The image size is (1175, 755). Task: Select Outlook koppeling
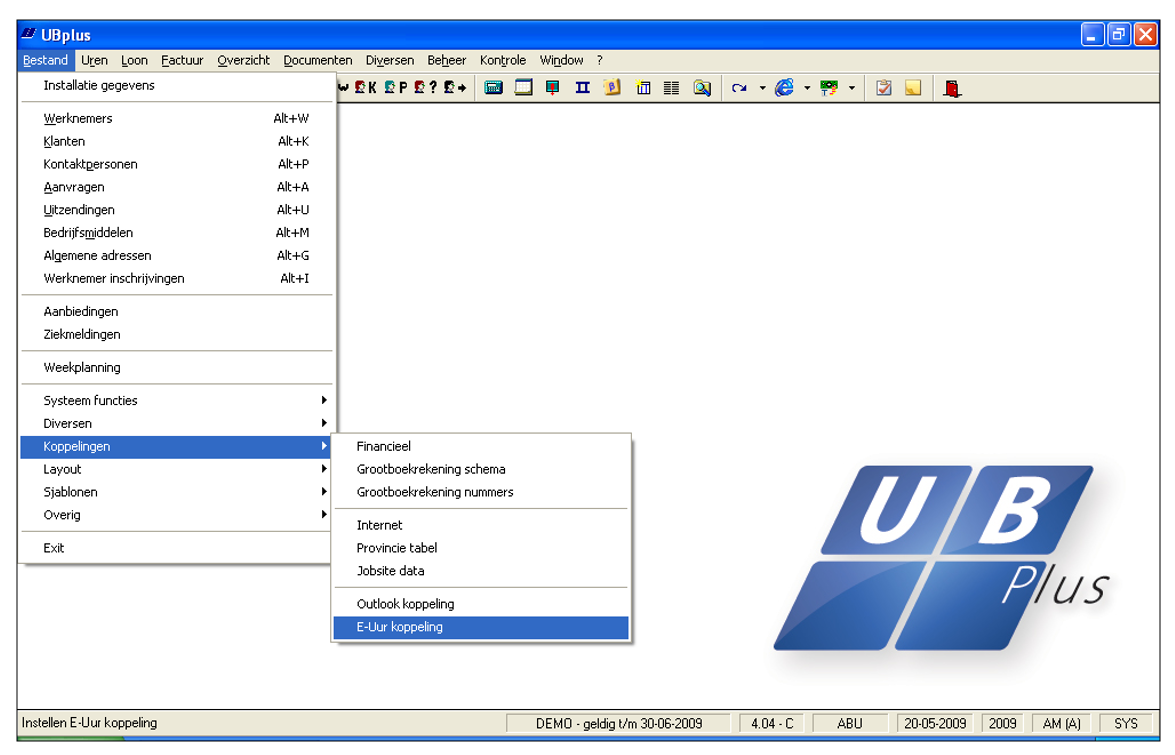(481, 604)
